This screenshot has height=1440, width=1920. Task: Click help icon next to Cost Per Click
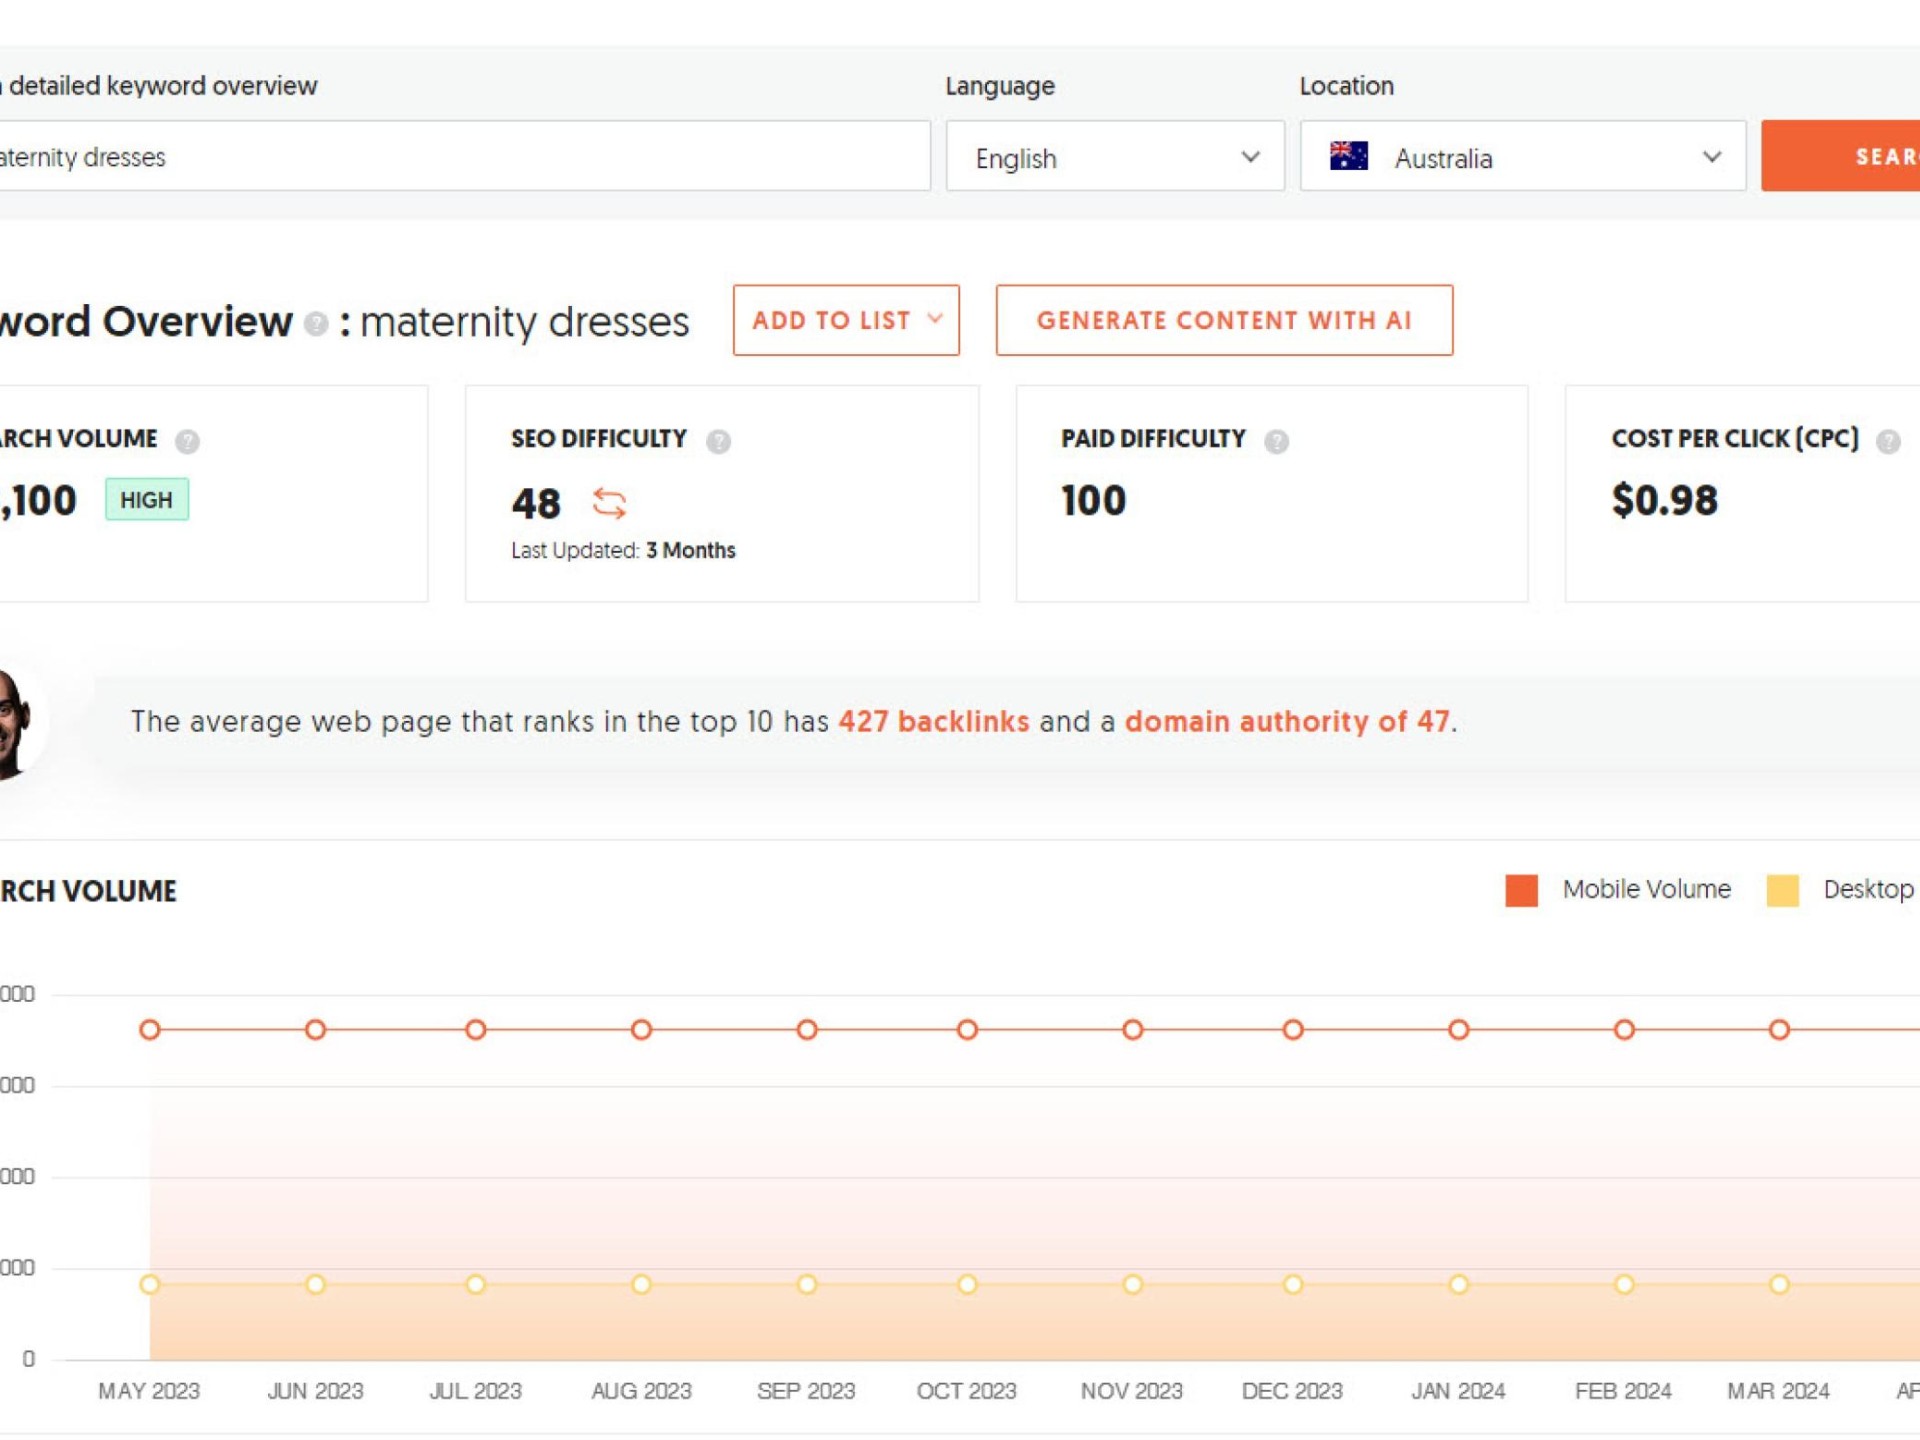point(1887,441)
